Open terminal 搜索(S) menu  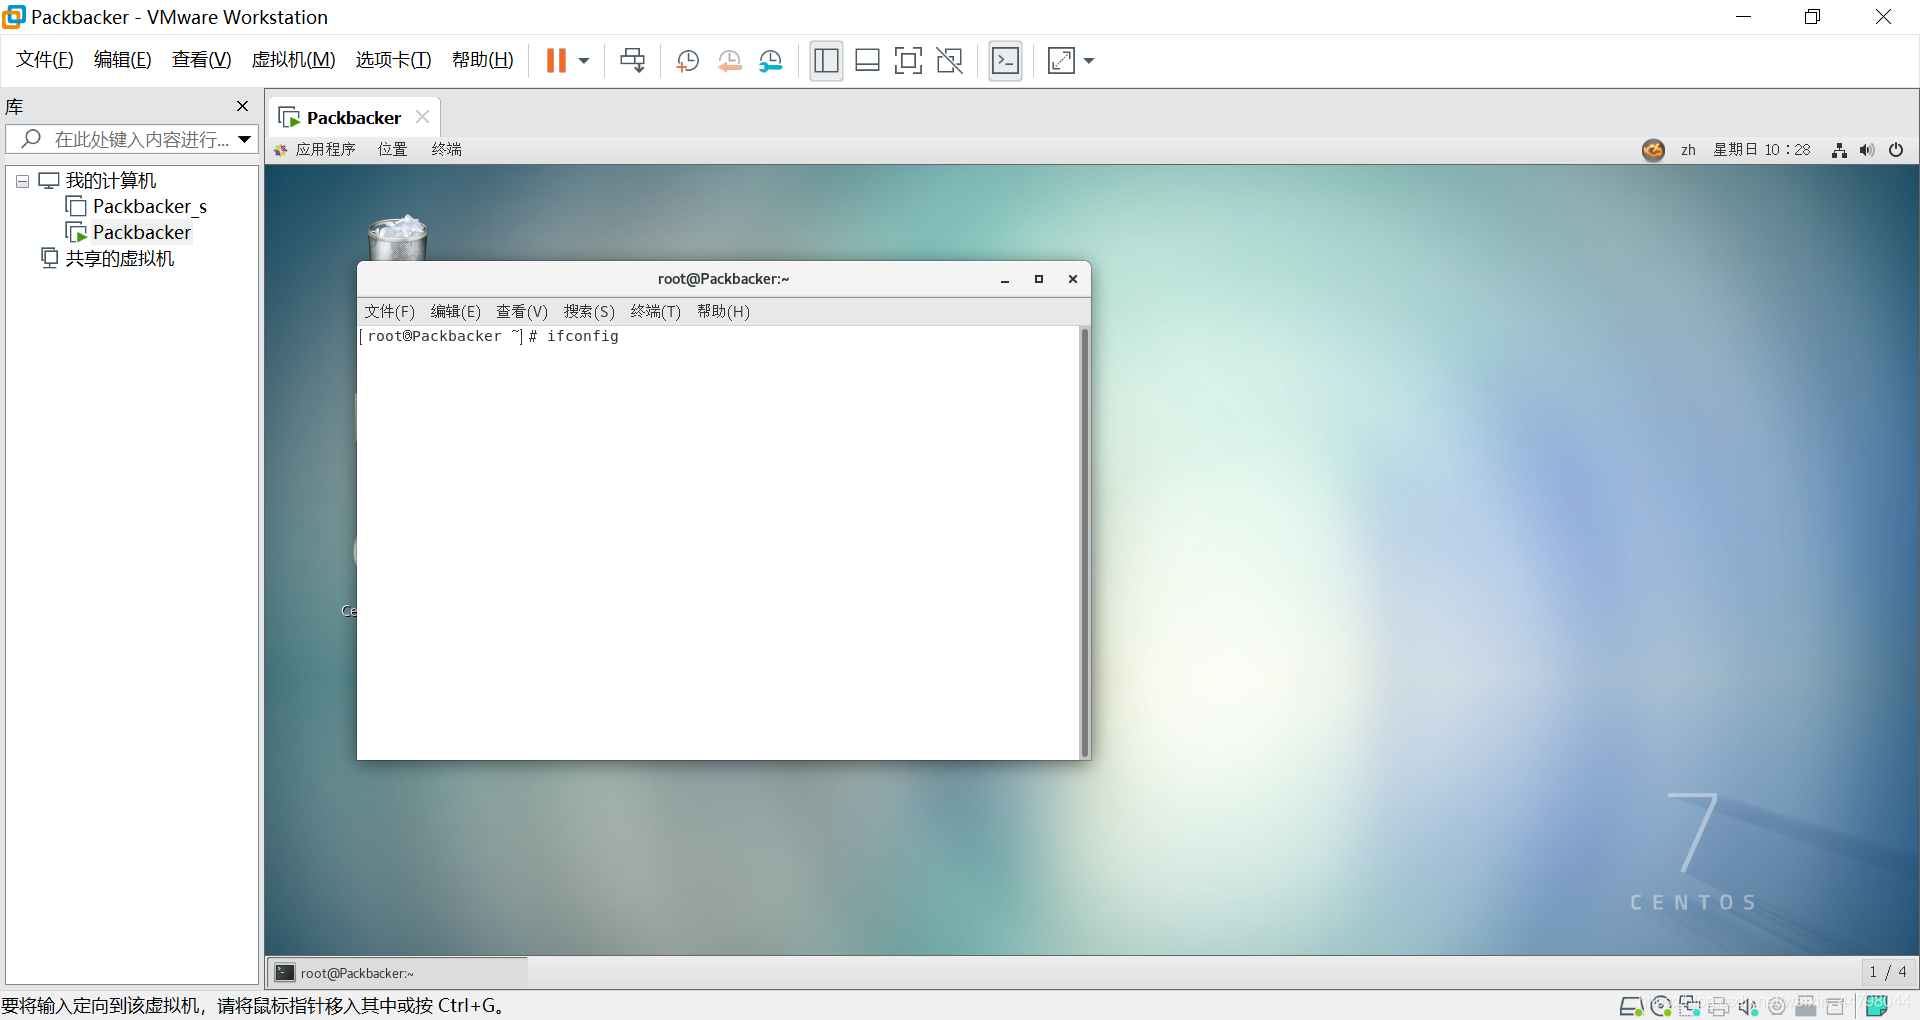(589, 312)
